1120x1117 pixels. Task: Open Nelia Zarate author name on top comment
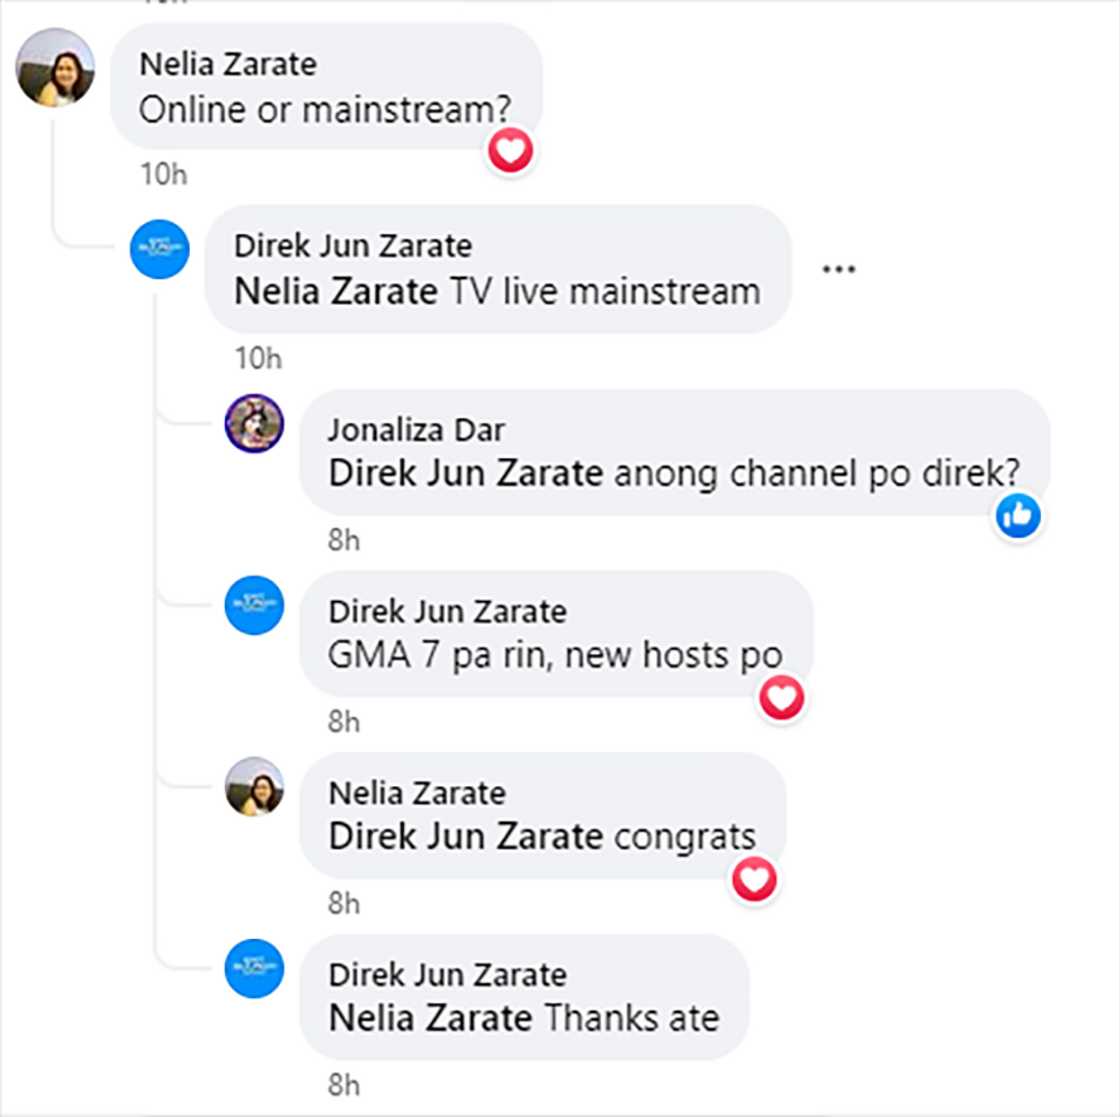point(228,64)
